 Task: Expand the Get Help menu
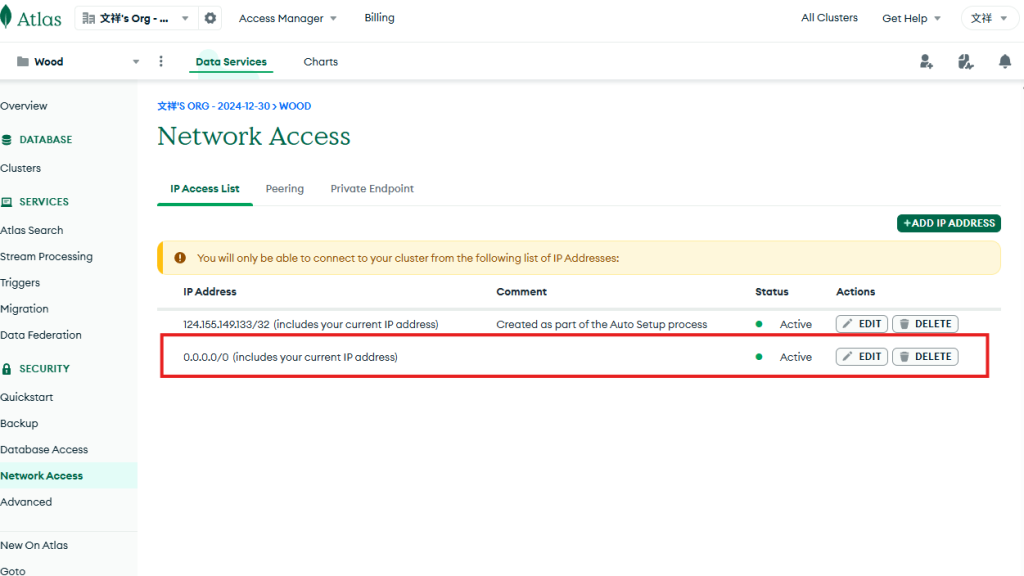(x=911, y=18)
